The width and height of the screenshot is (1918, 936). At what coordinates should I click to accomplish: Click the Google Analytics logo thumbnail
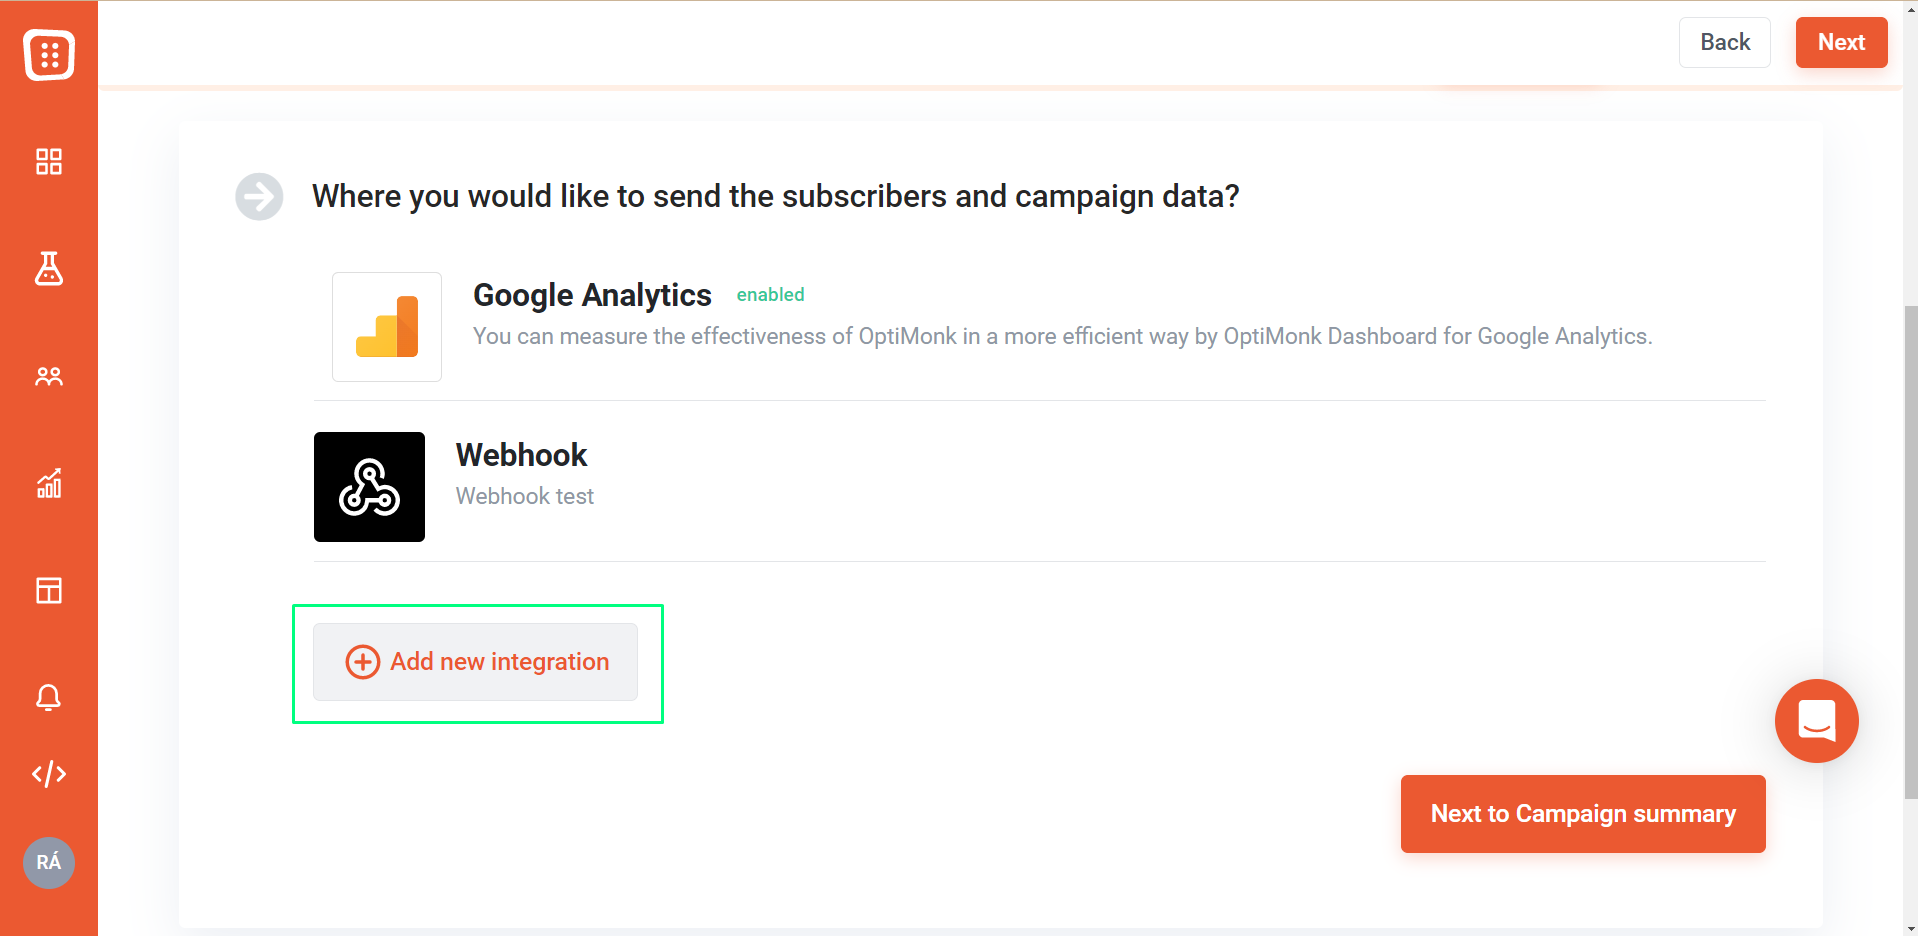[x=387, y=327]
